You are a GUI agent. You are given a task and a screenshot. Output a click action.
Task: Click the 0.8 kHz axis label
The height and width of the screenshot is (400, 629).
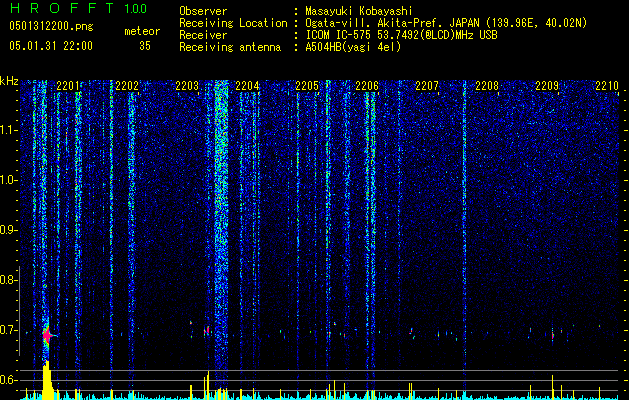(8, 280)
